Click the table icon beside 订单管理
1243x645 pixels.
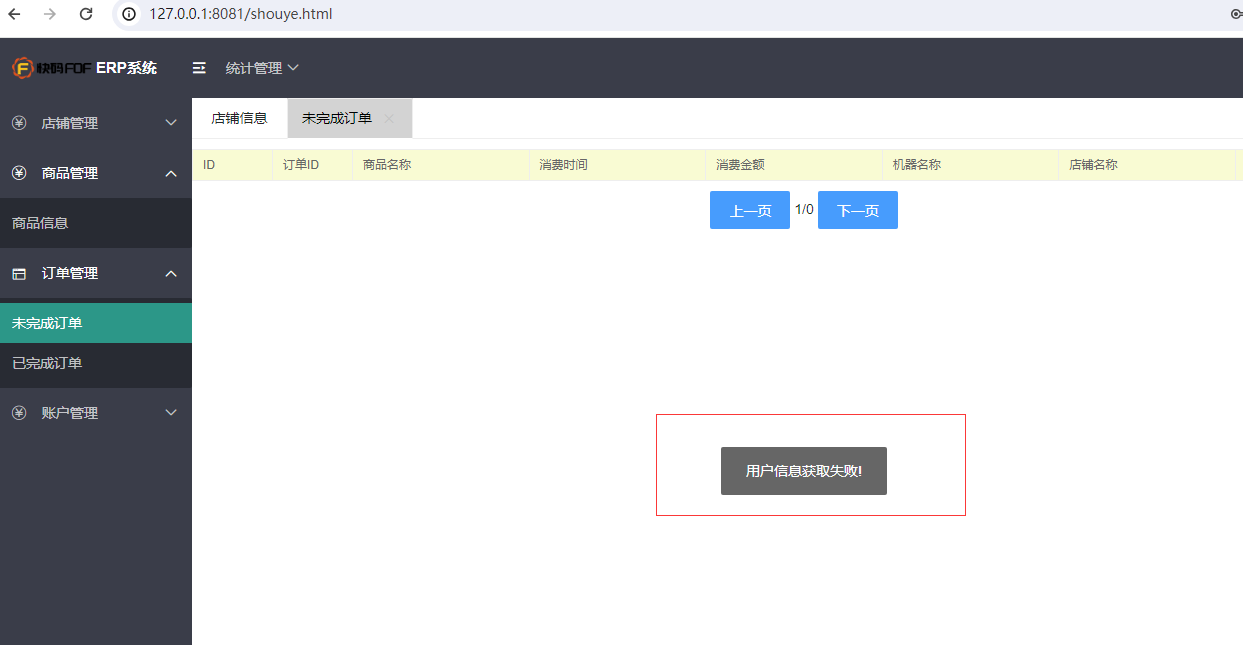point(19,273)
